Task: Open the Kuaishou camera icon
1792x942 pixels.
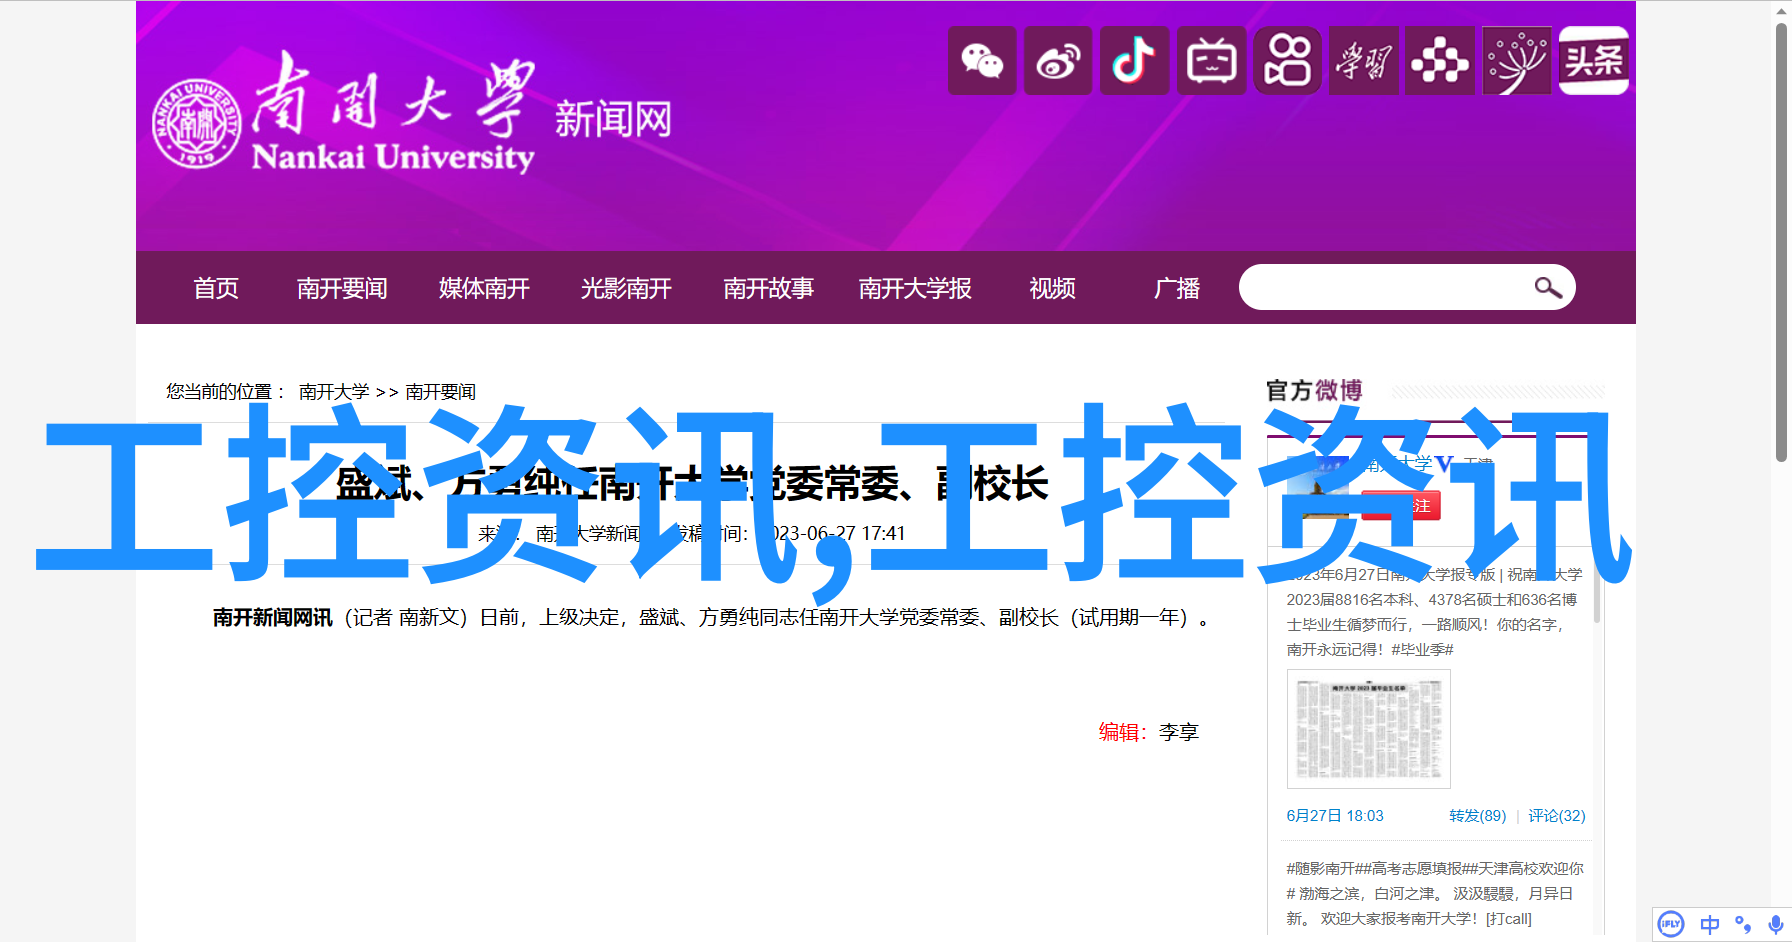Action: coord(1287,61)
